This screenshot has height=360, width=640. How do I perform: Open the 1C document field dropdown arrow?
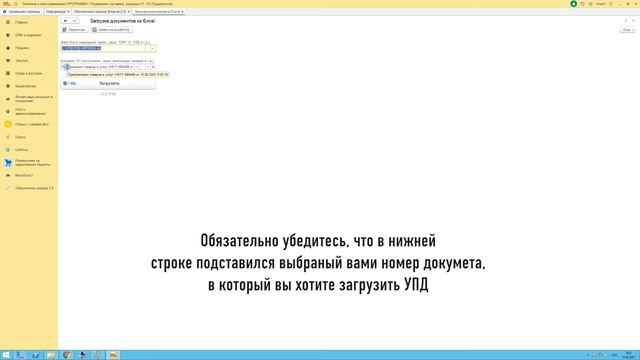138,67
